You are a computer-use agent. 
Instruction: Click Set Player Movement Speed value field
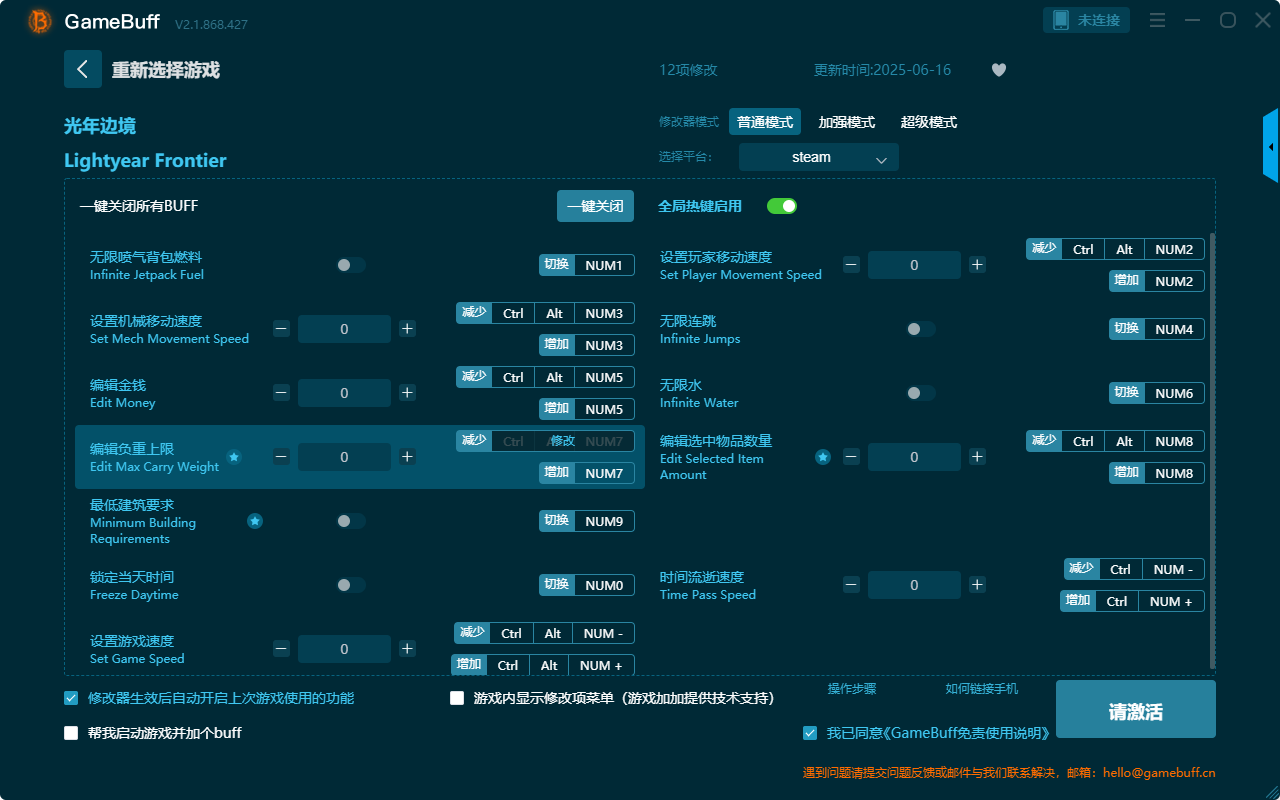click(x=914, y=265)
